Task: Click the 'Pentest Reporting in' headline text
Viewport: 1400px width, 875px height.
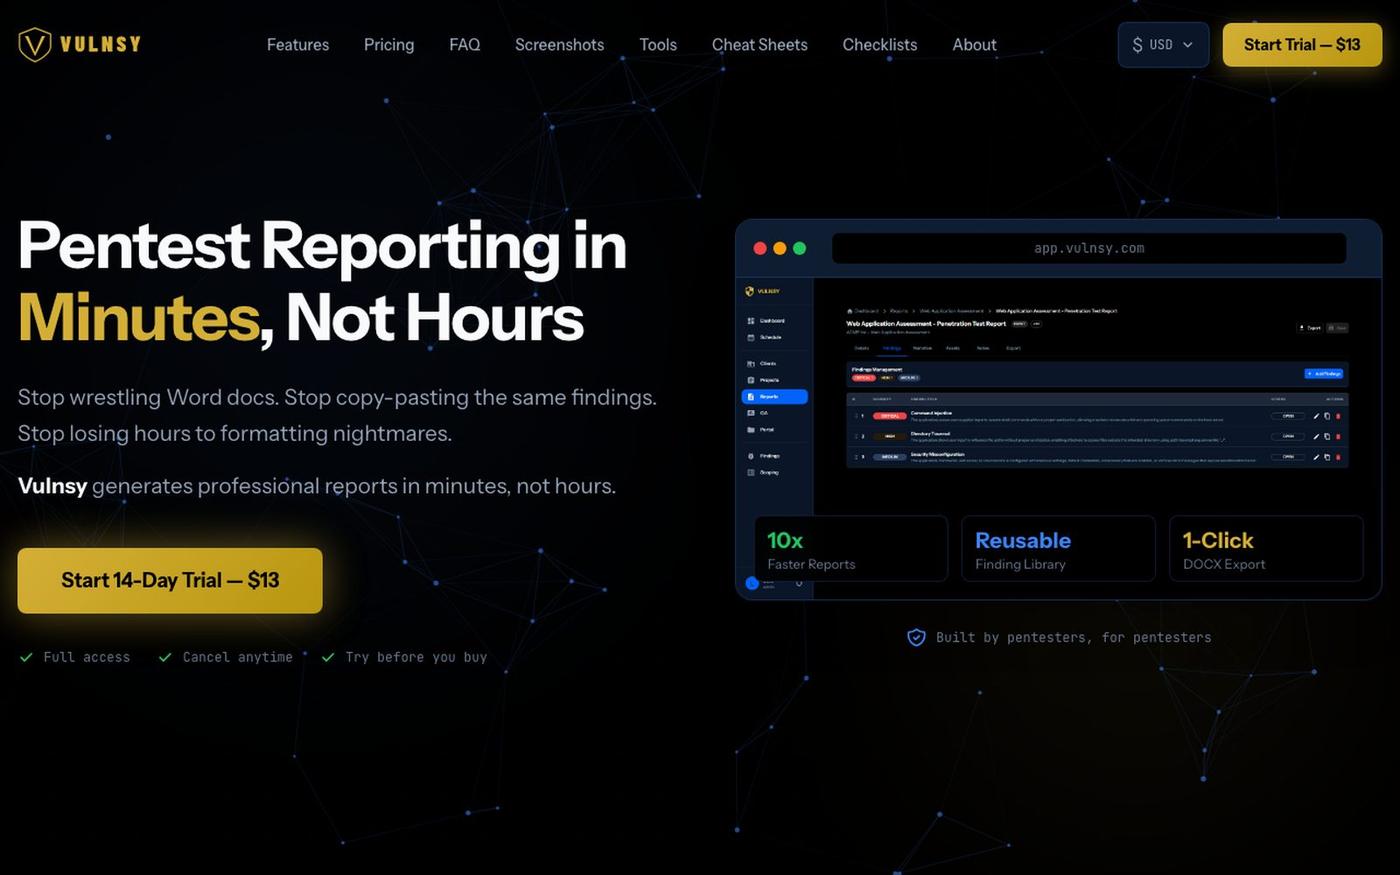Action: [322, 246]
